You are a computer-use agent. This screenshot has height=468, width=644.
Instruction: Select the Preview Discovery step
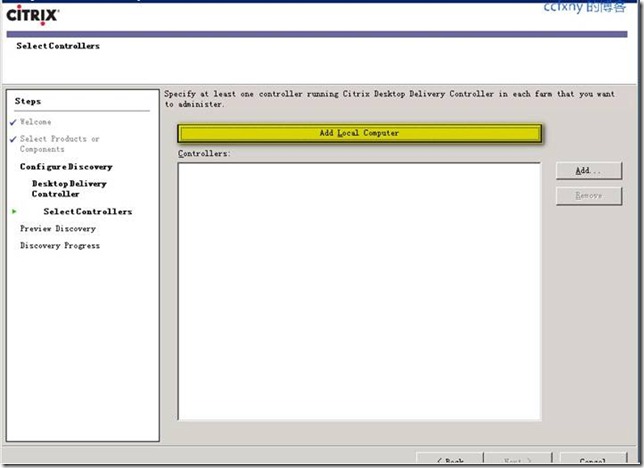coord(58,228)
